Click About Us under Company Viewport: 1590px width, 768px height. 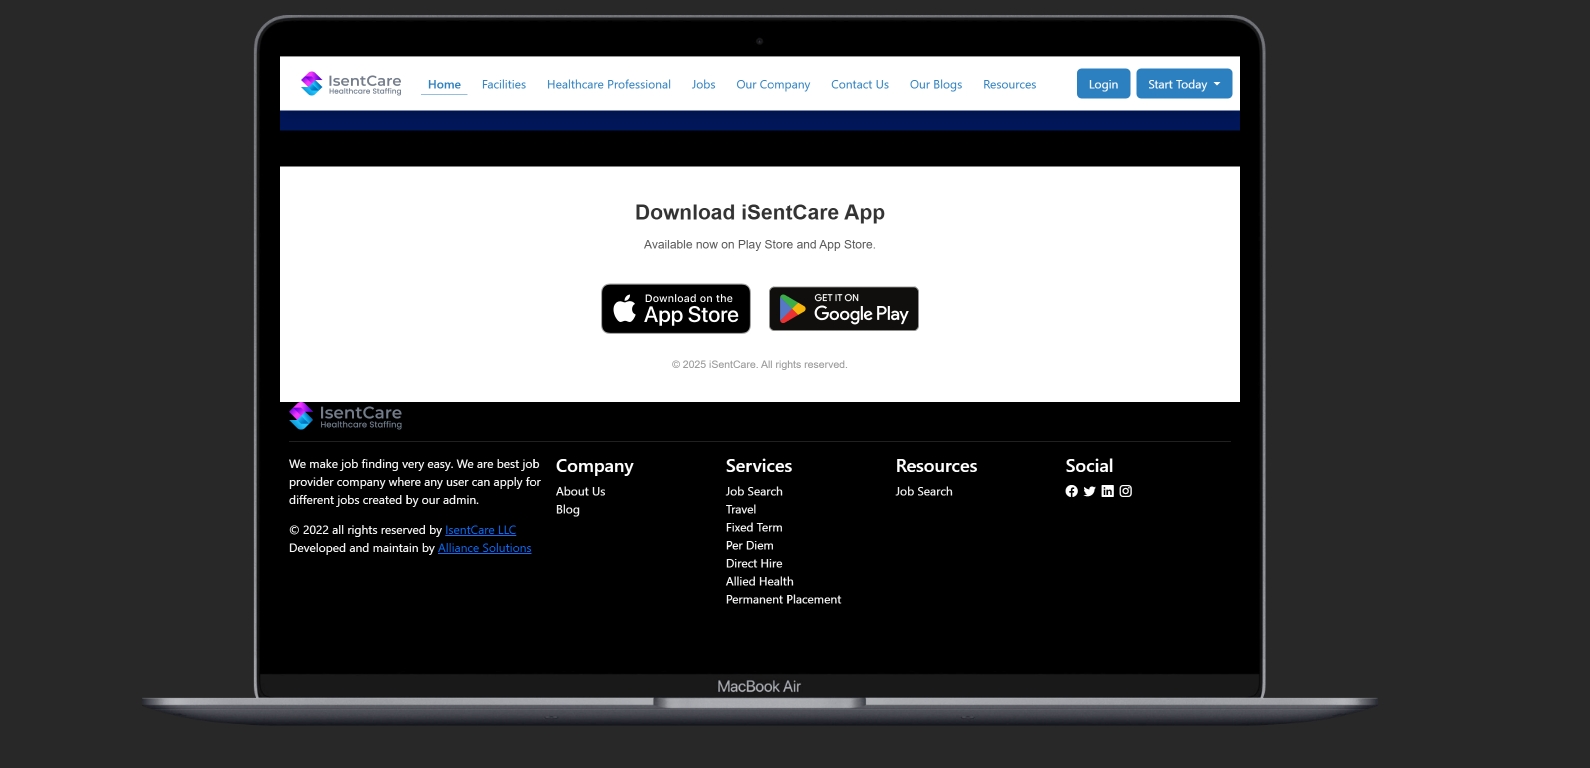580,492
